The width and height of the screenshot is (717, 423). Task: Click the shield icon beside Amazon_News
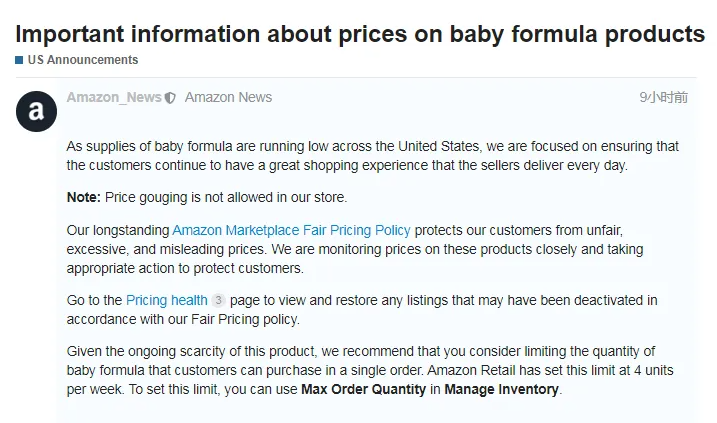(170, 98)
